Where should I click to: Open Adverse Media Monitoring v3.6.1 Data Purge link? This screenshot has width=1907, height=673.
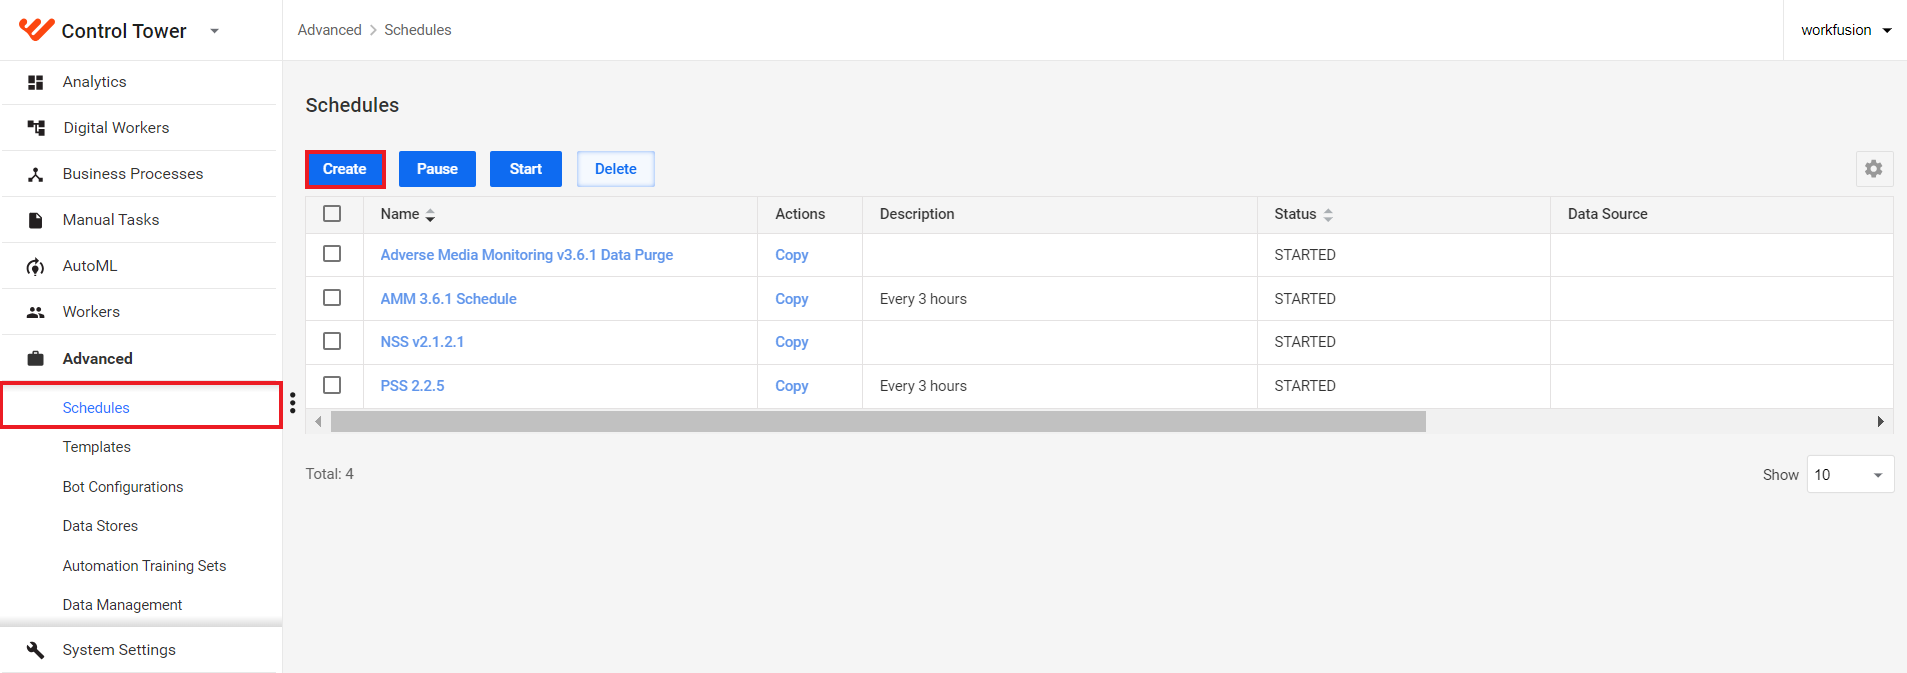pos(527,255)
